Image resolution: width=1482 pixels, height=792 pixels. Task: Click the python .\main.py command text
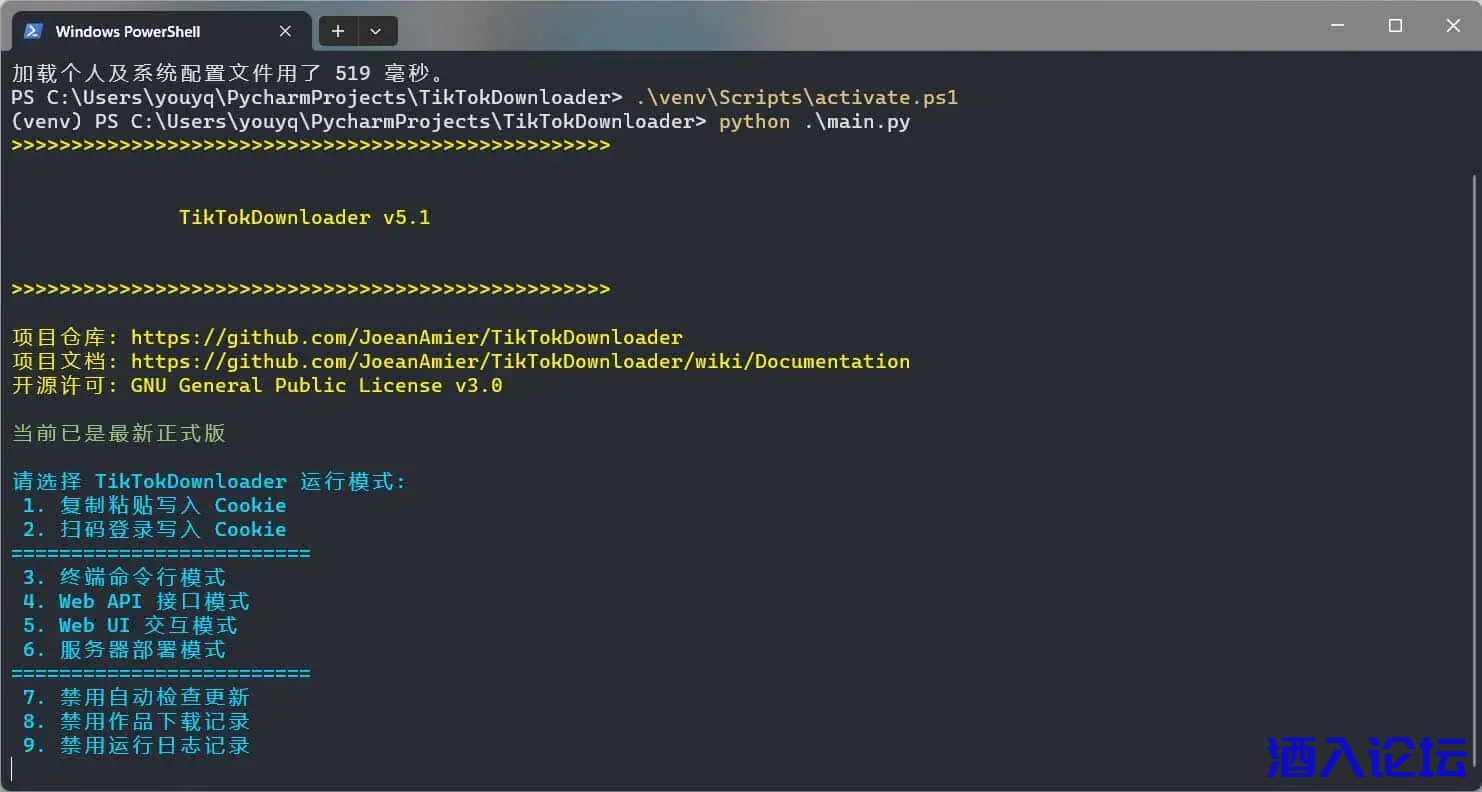pos(814,121)
